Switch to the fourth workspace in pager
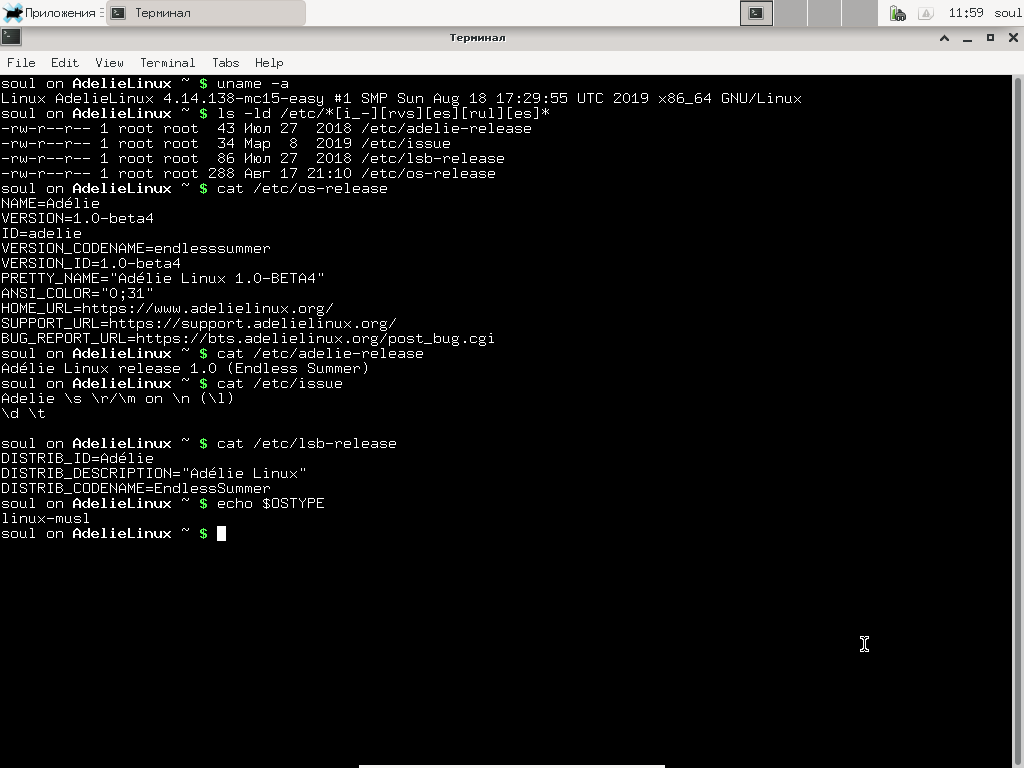 tap(859, 13)
